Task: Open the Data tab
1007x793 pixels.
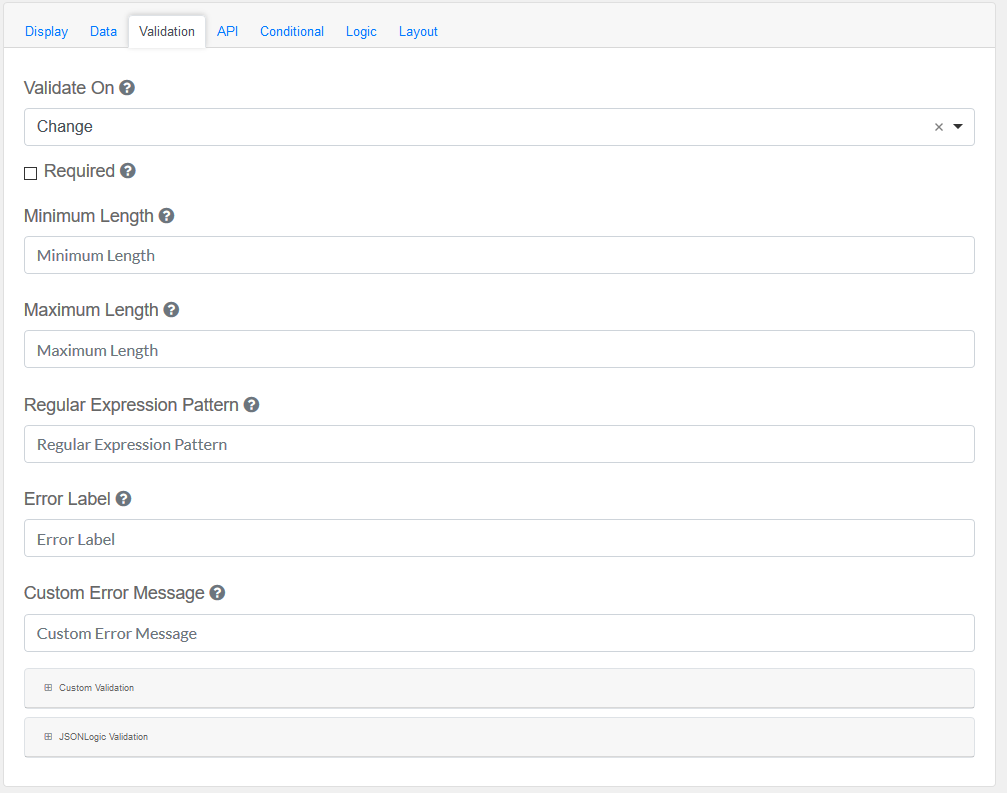Action: 103,31
